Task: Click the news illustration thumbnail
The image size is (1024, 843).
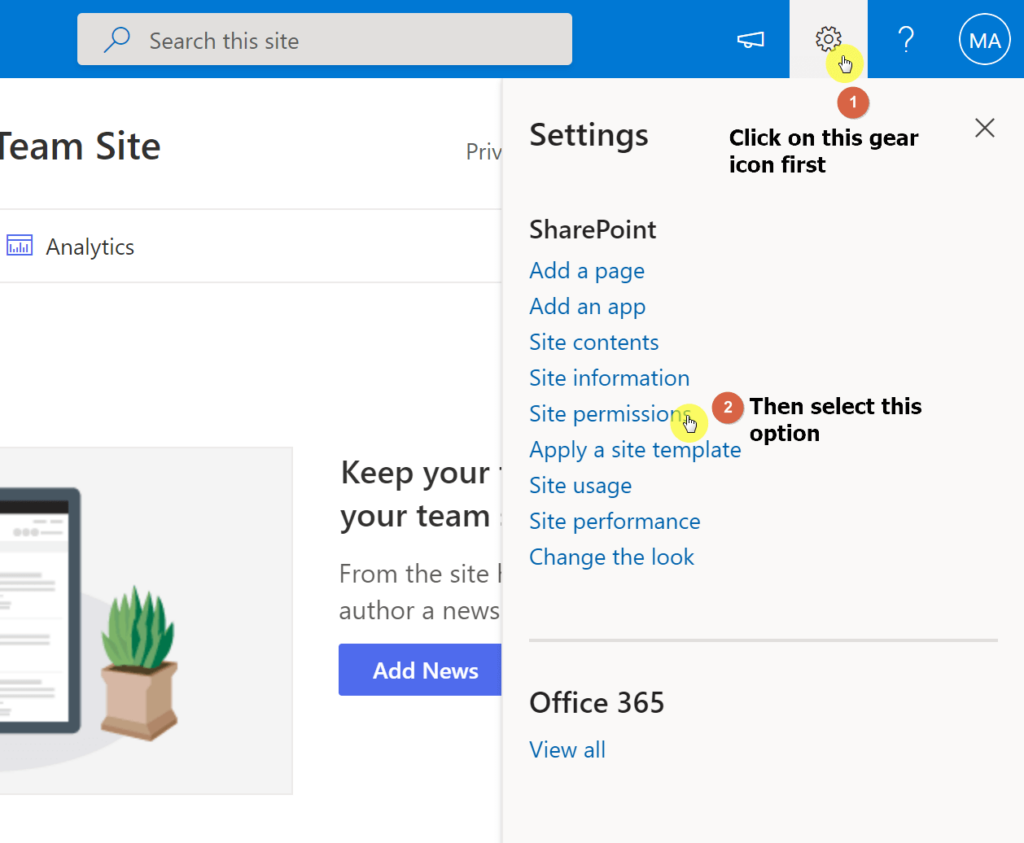Action: [146, 621]
